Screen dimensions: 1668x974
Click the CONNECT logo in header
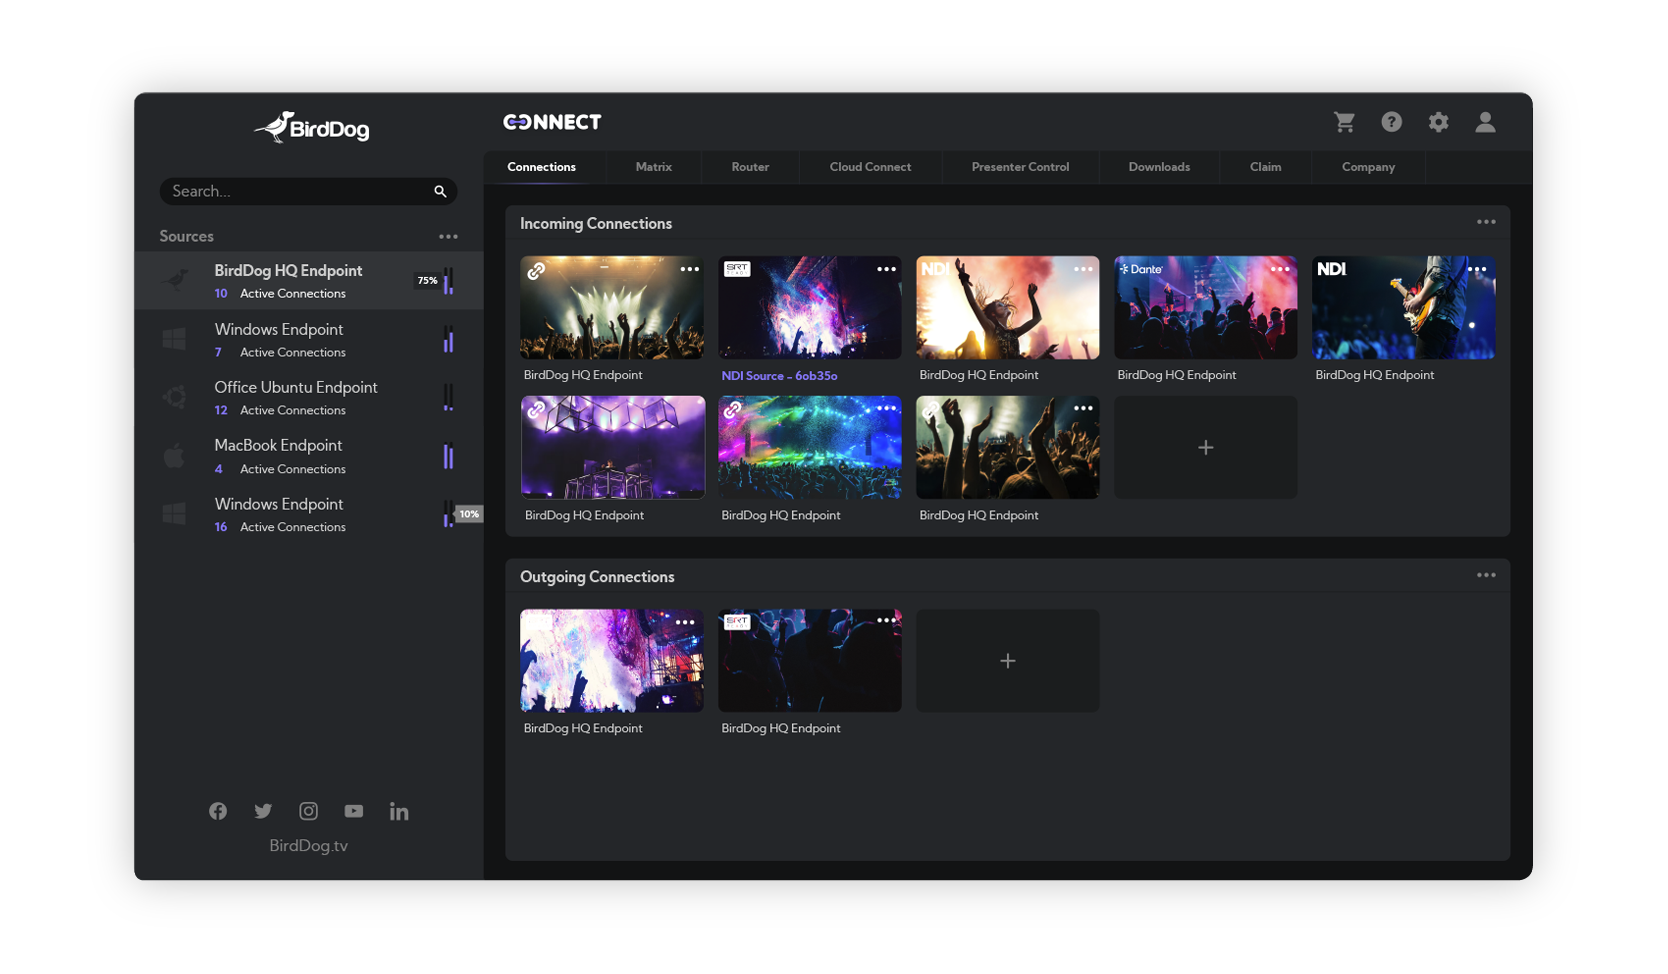(x=552, y=122)
